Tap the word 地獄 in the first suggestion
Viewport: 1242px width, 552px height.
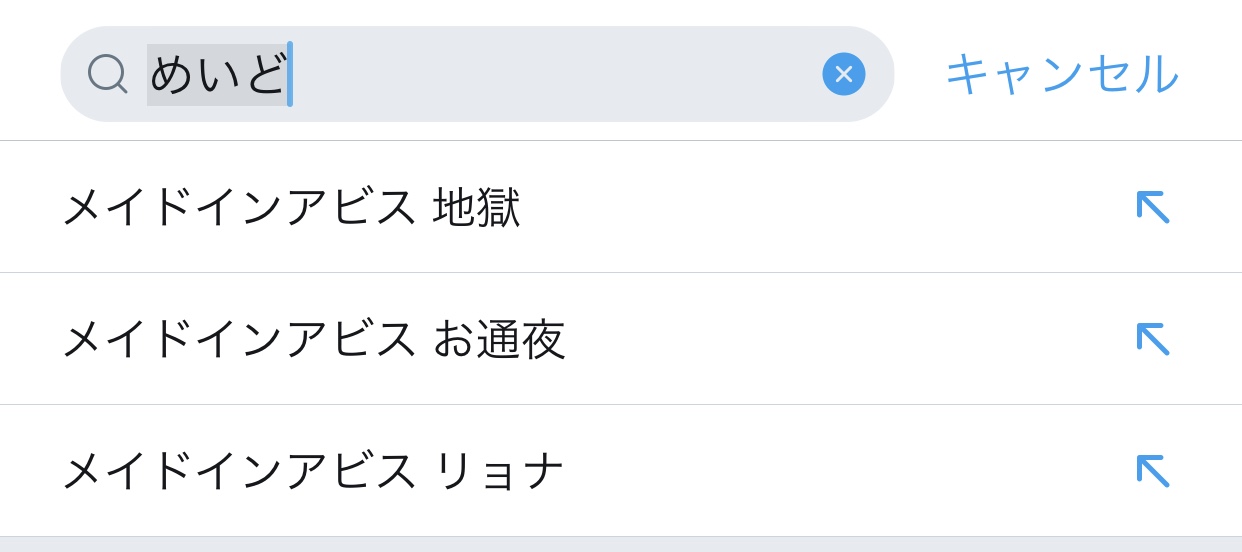pos(476,208)
